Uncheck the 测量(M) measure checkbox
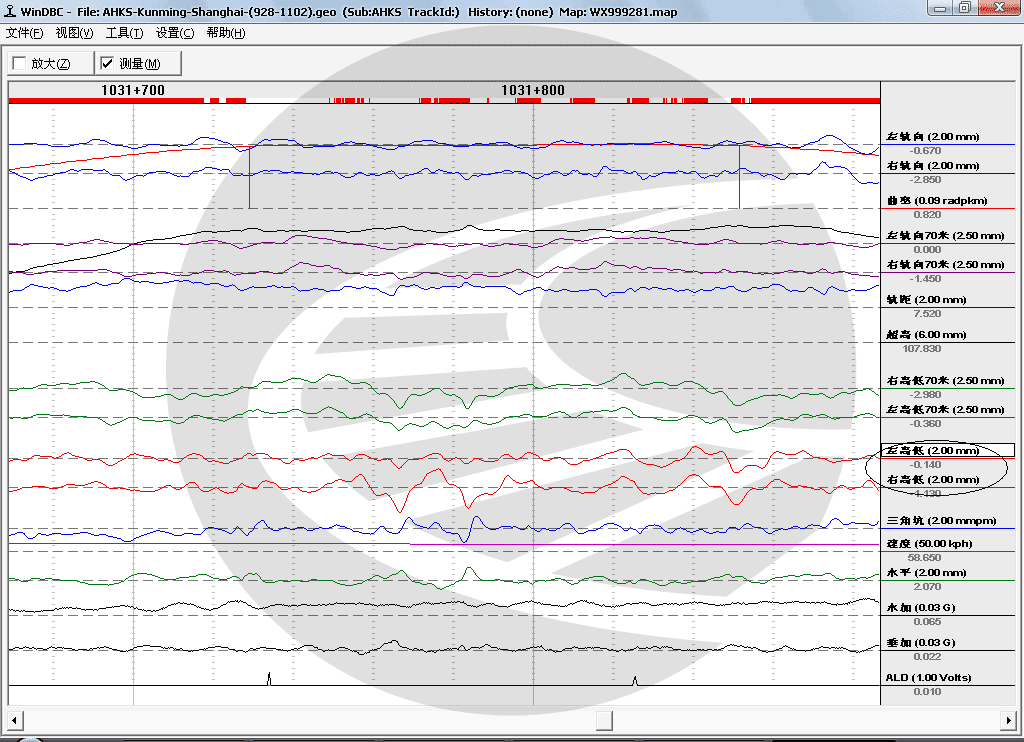The width and height of the screenshot is (1024, 742). pos(107,63)
